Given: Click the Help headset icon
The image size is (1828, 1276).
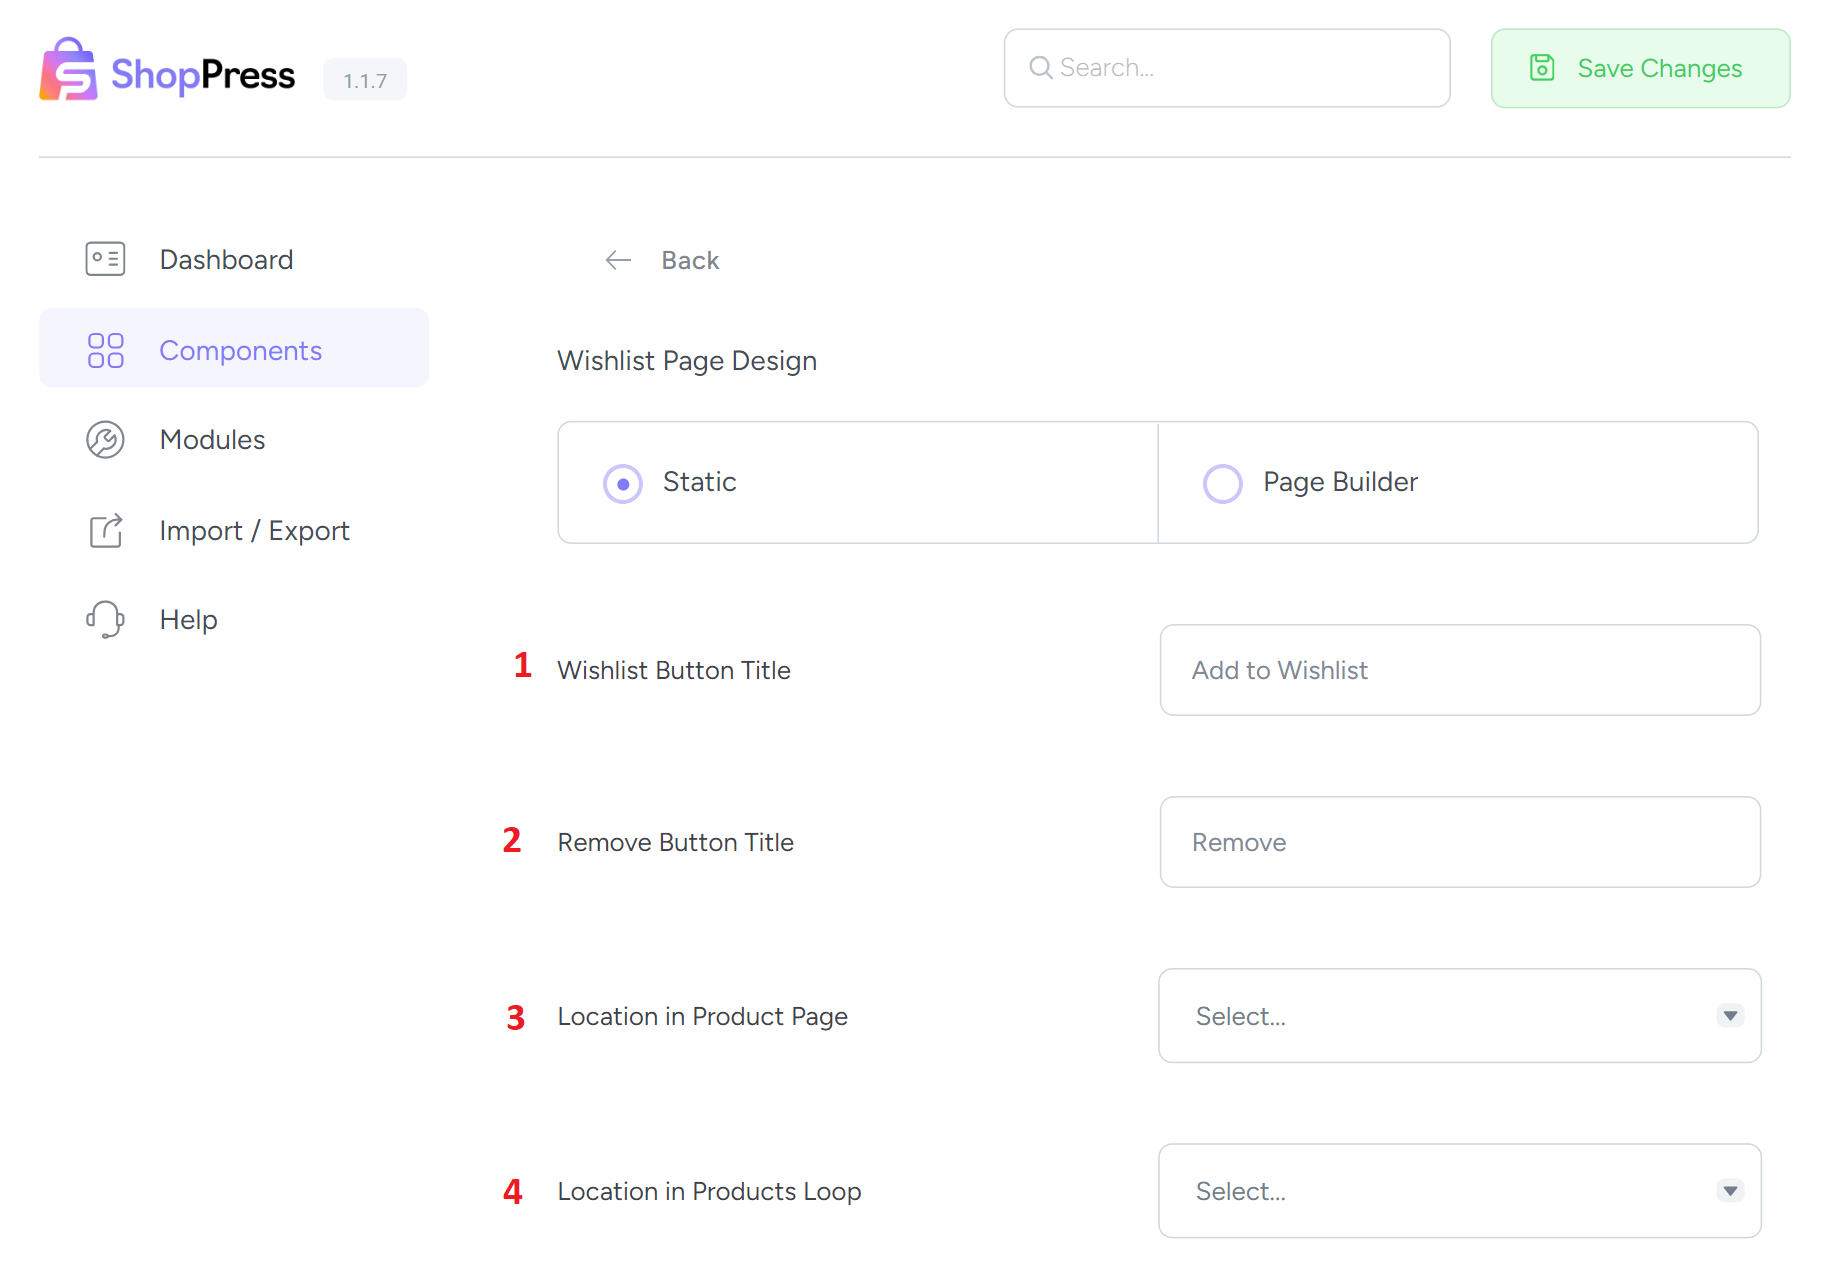Looking at the screenshot, I should click(x=104, y=619).
